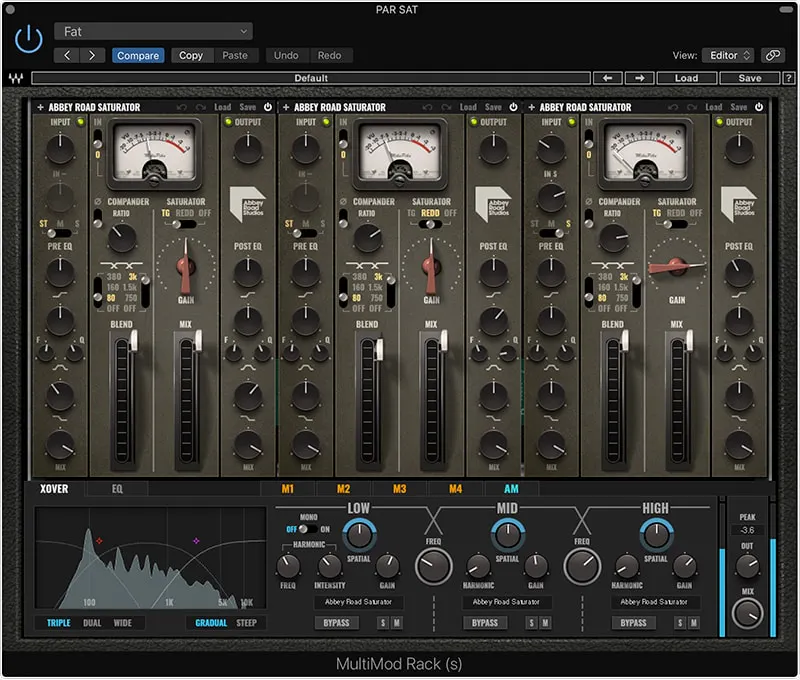800x680 pixels.
Task: Bypass the HIGH band
Action: (633, 623)
